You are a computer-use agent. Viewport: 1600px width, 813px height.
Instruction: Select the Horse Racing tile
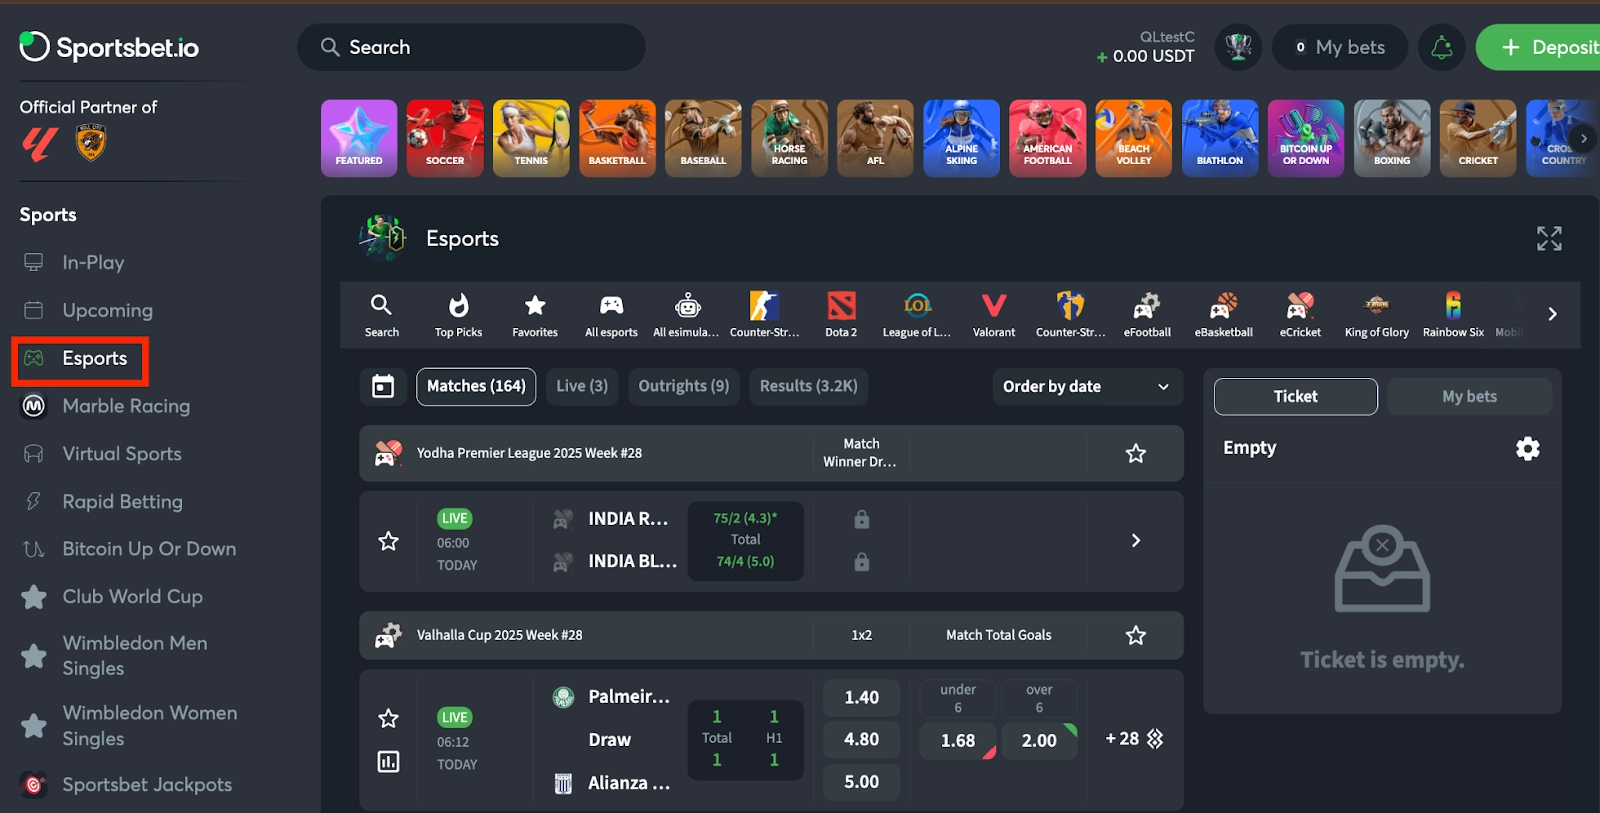[x=789, y=138]
